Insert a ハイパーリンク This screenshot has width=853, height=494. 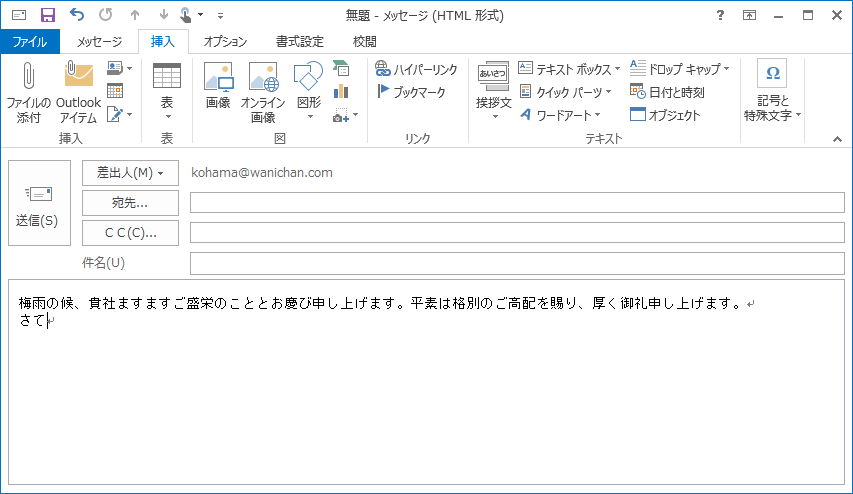pos(416,69)
